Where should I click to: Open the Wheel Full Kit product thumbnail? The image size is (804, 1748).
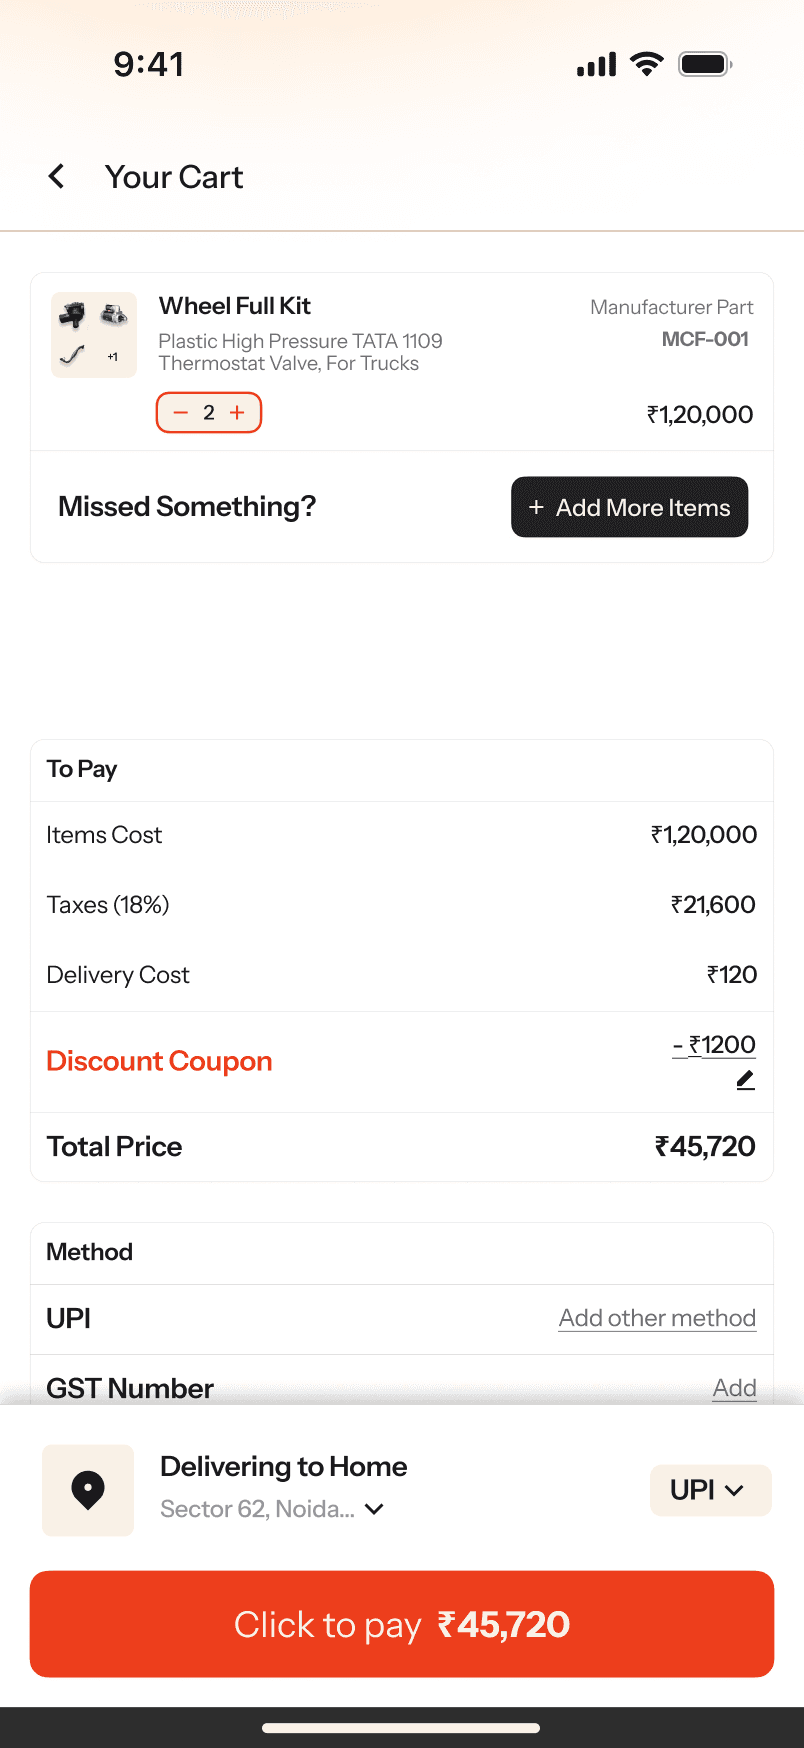click(x=94, y=335)
